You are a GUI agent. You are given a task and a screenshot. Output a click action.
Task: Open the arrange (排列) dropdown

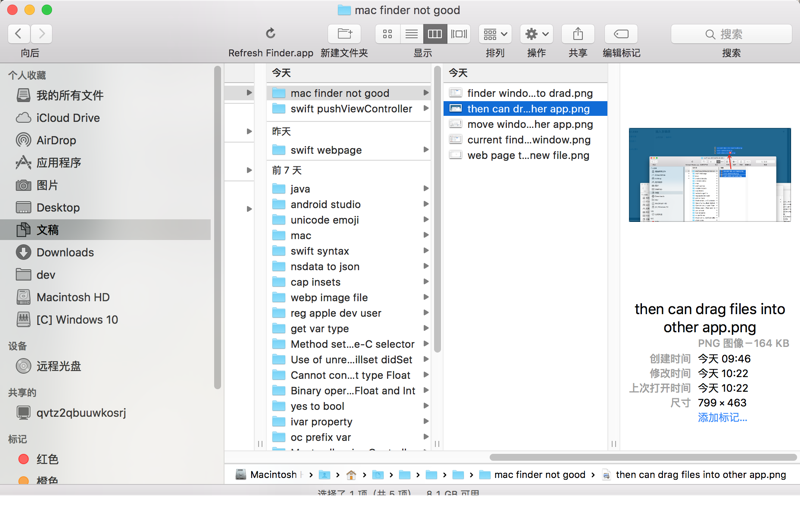[x=495, y=34]
